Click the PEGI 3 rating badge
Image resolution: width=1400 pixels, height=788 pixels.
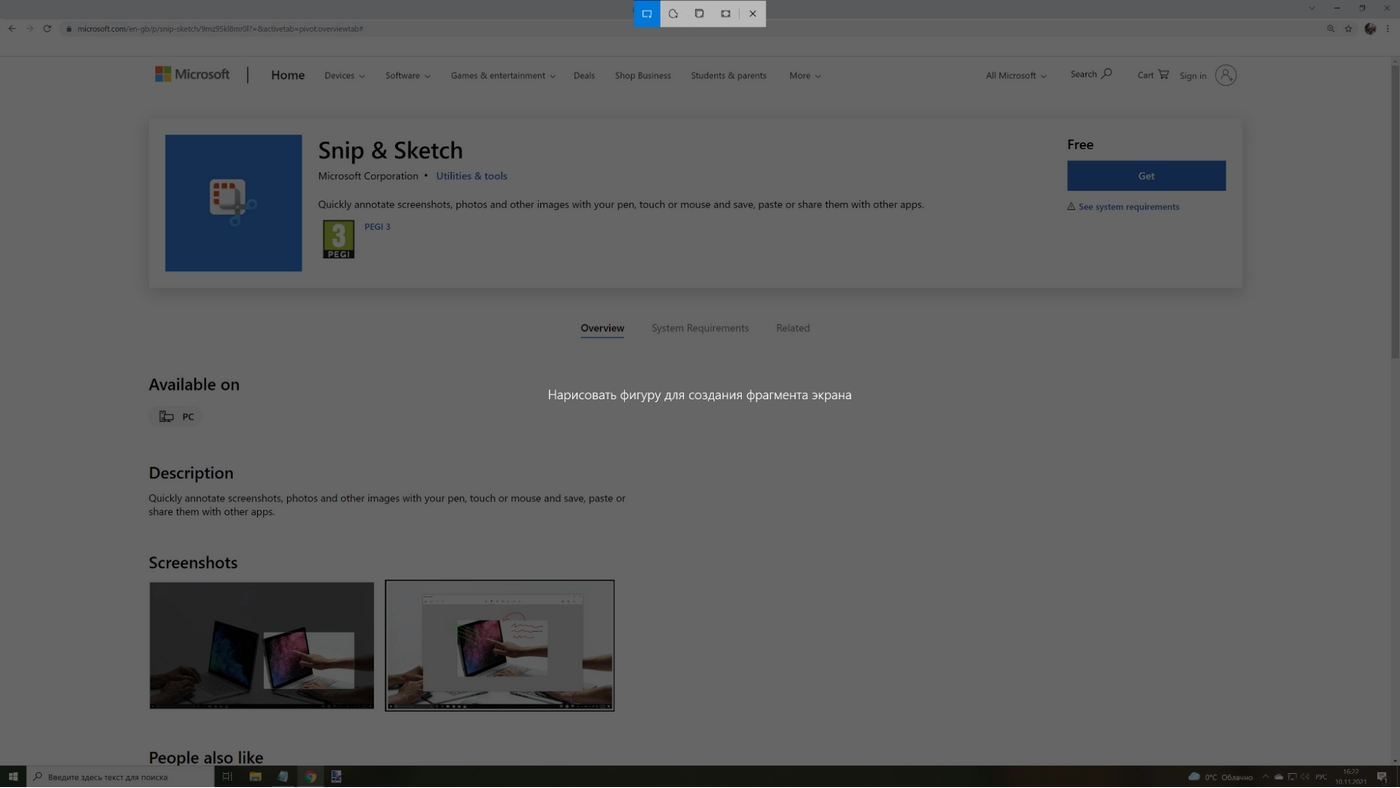[338, 240]
